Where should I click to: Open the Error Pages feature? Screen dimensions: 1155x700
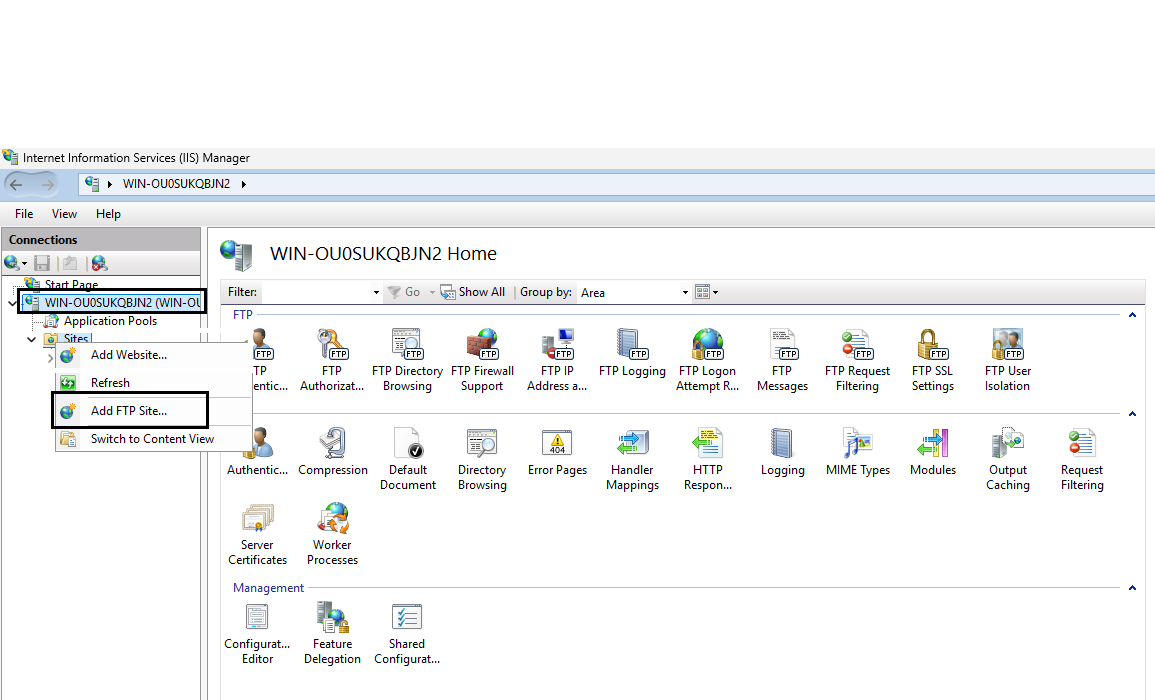point(557,447)
